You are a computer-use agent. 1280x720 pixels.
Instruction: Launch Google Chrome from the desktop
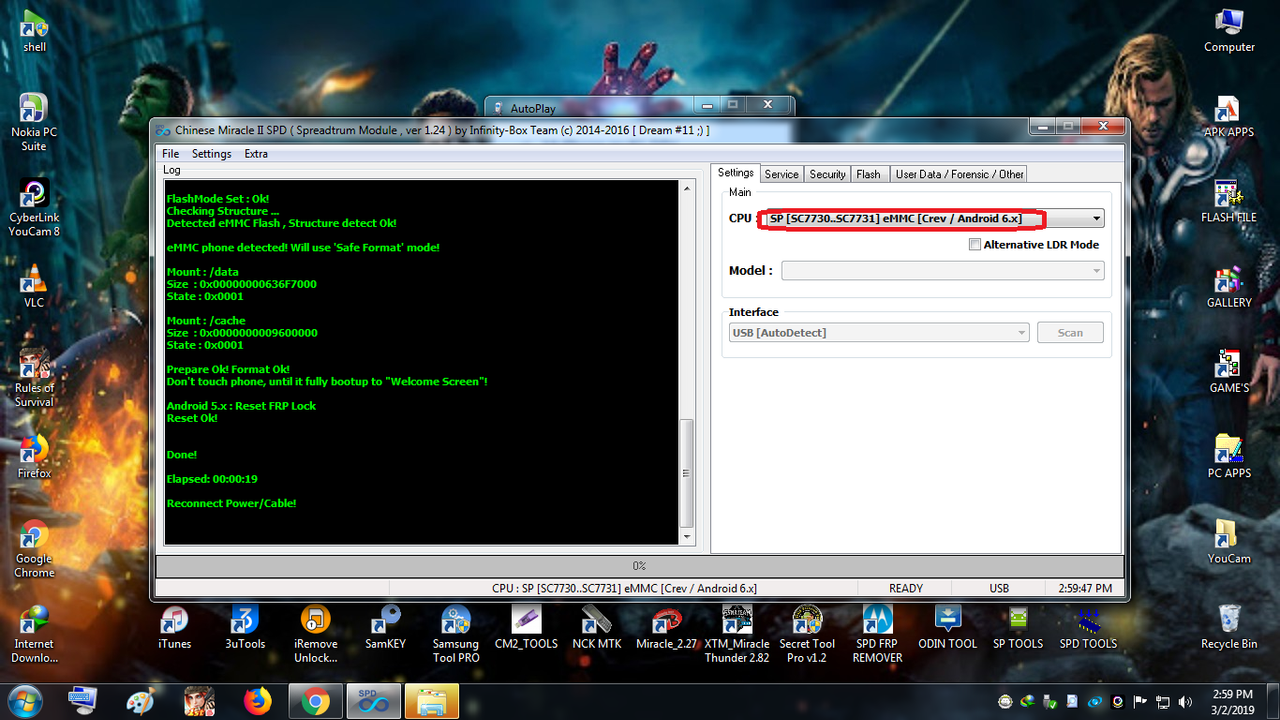34,549
